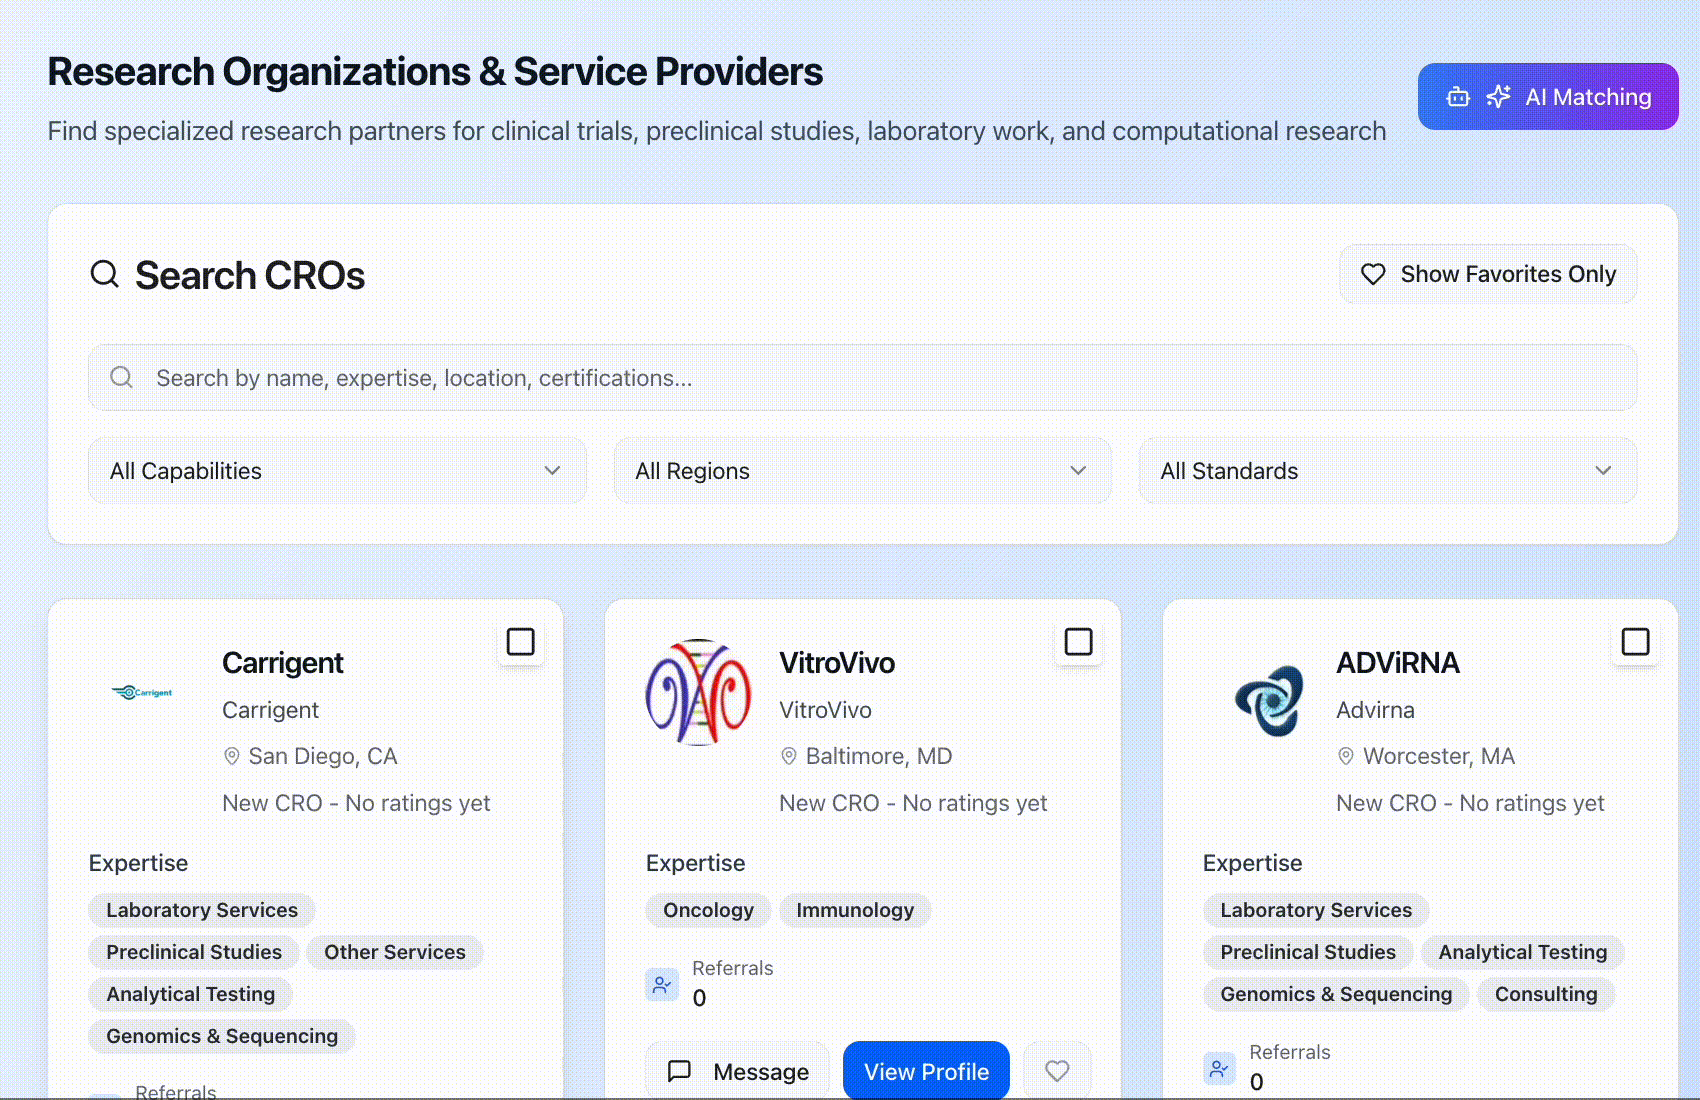
Task: Expand the All Regions filter
Action: pos(861,471)
